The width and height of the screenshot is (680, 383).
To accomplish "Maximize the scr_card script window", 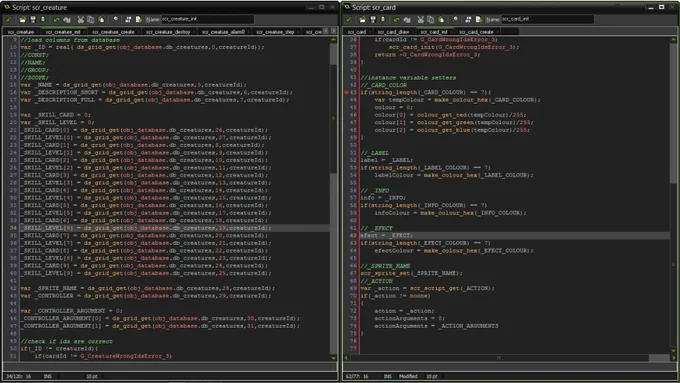I will [661, 7].
